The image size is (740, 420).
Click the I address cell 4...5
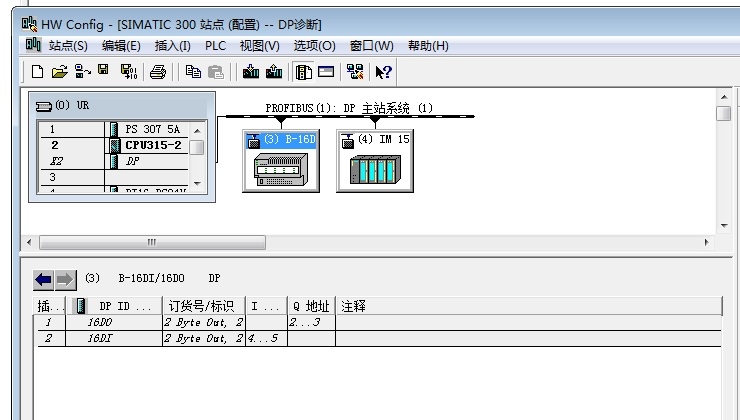(x=266, y=338)
